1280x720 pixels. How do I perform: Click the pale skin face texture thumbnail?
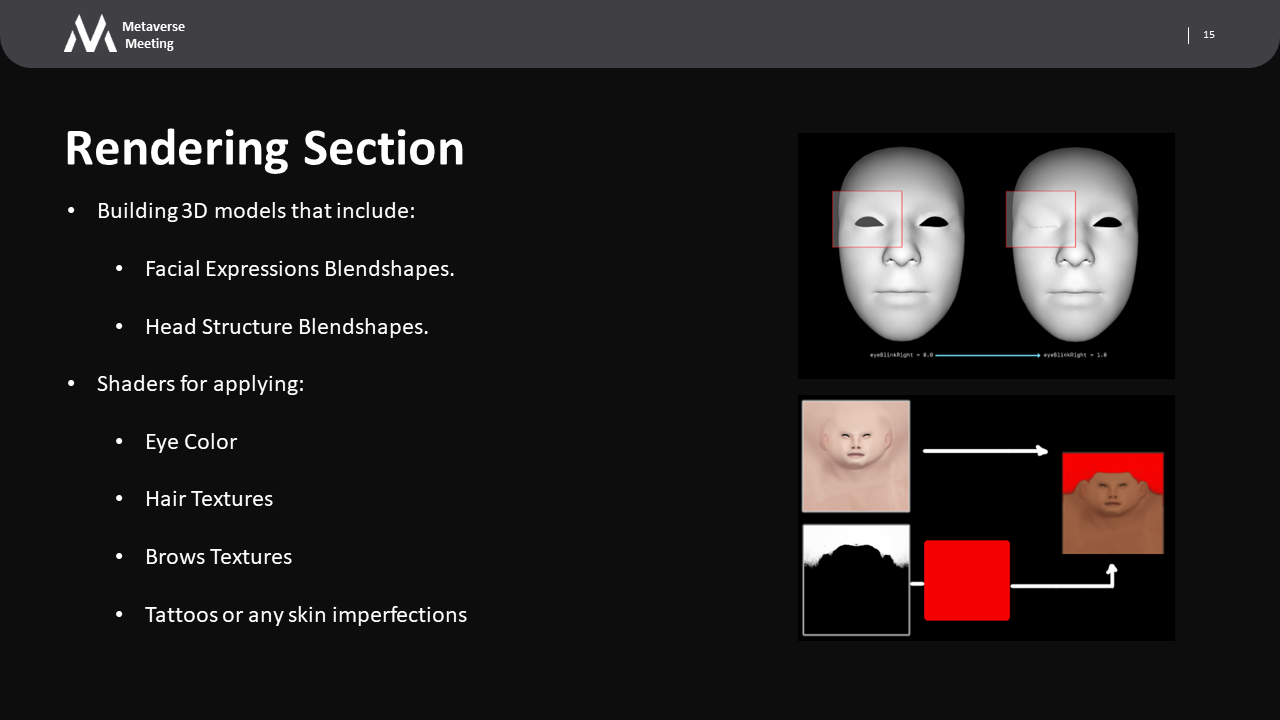coord(856,456)
